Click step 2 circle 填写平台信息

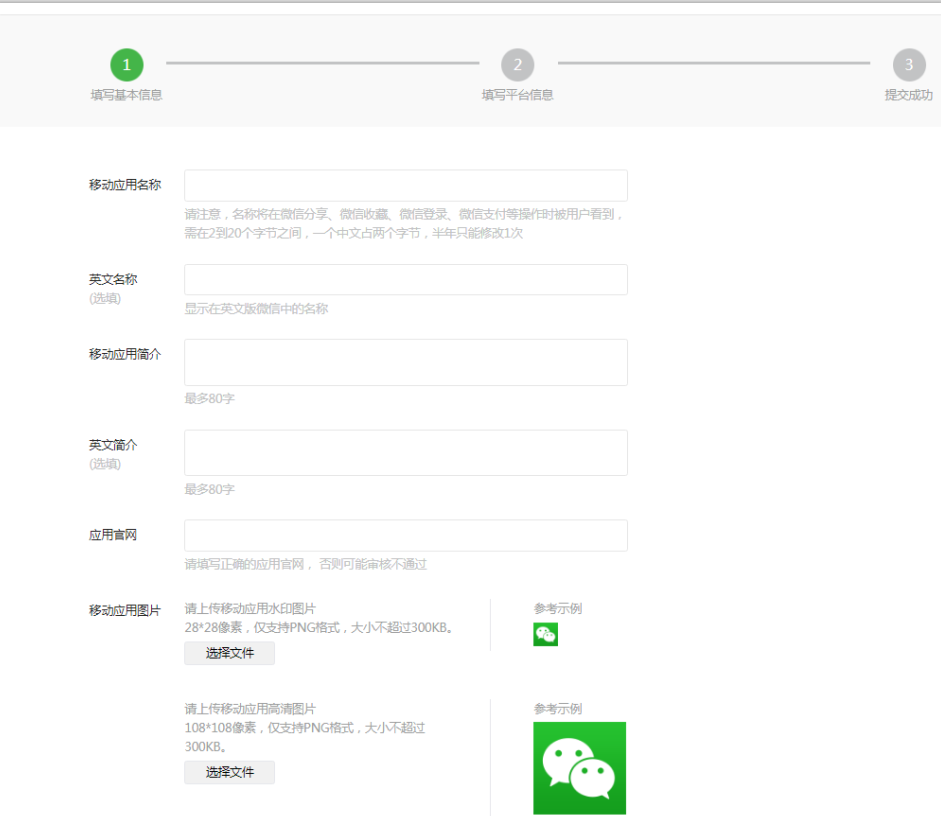[517, 65]
